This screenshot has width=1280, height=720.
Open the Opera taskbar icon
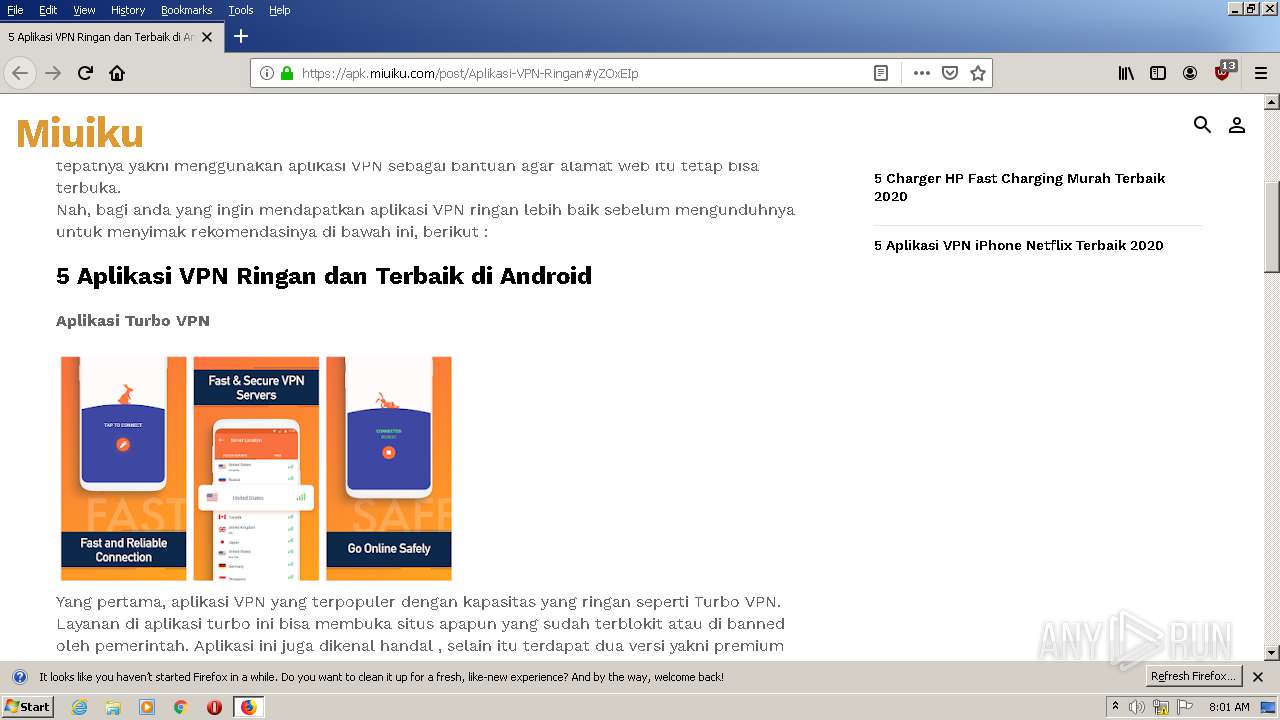pyautogui.click(x=214, y=707)
